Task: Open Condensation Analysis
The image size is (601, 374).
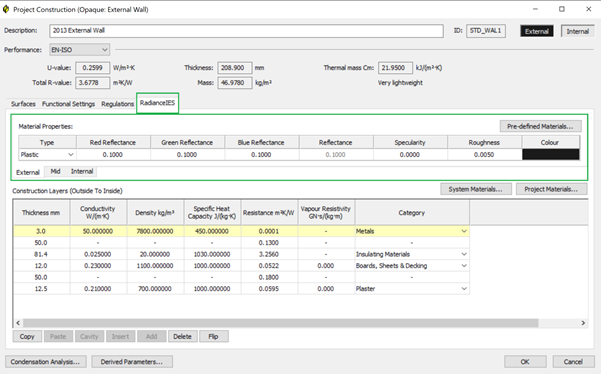Action: [x=46, y=362]
